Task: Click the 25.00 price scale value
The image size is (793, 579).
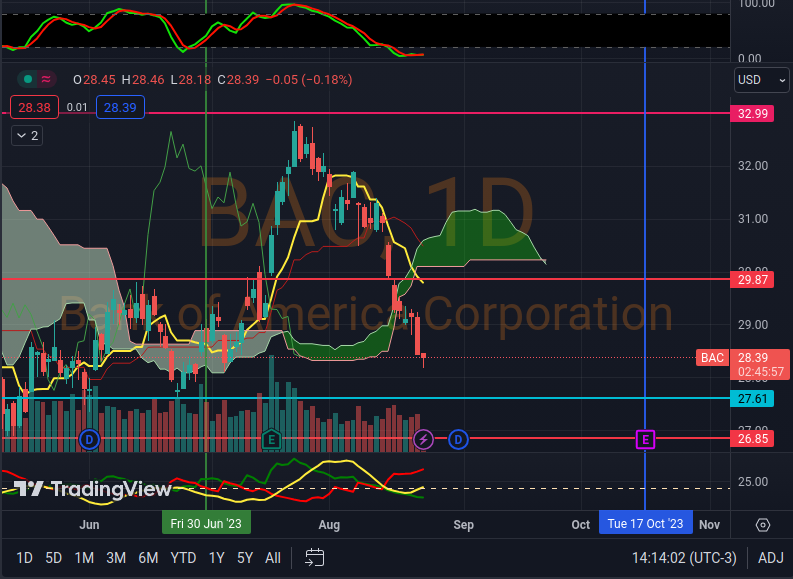Action: pyautogui.click(x=753, y=481)
